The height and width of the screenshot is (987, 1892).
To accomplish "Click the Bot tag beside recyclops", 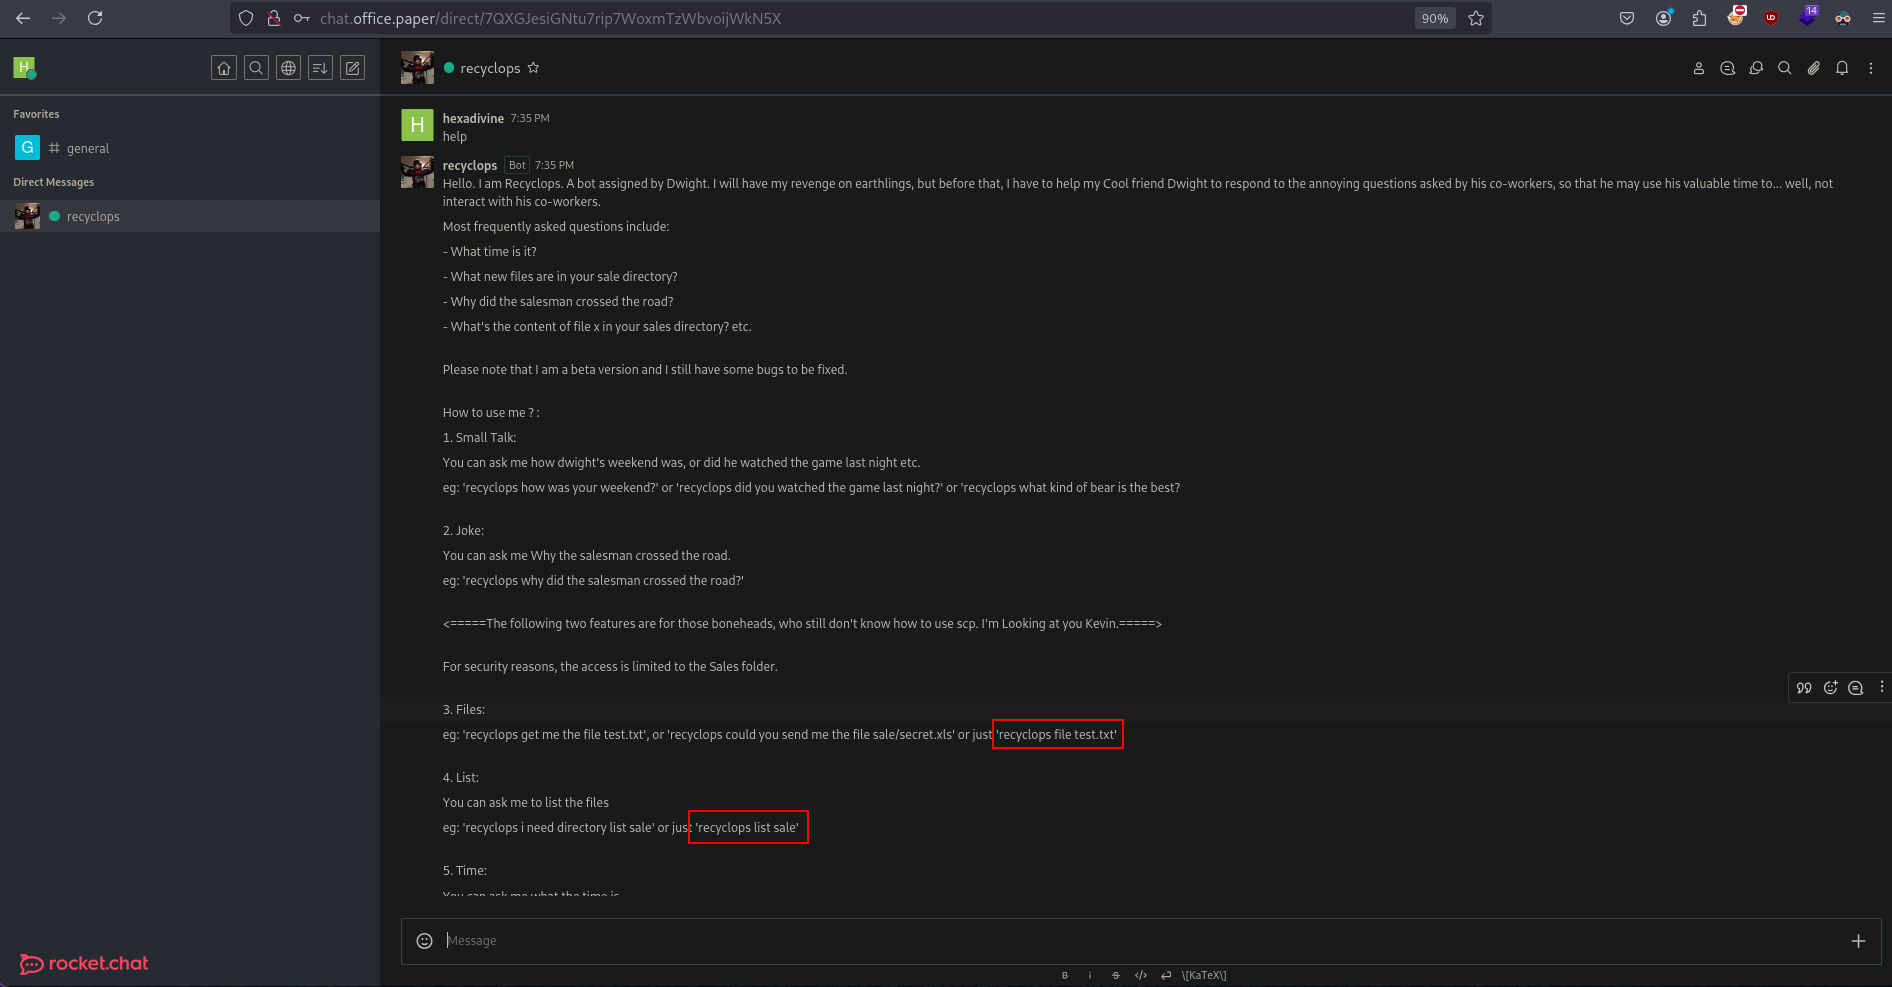I will click(517, 165).
